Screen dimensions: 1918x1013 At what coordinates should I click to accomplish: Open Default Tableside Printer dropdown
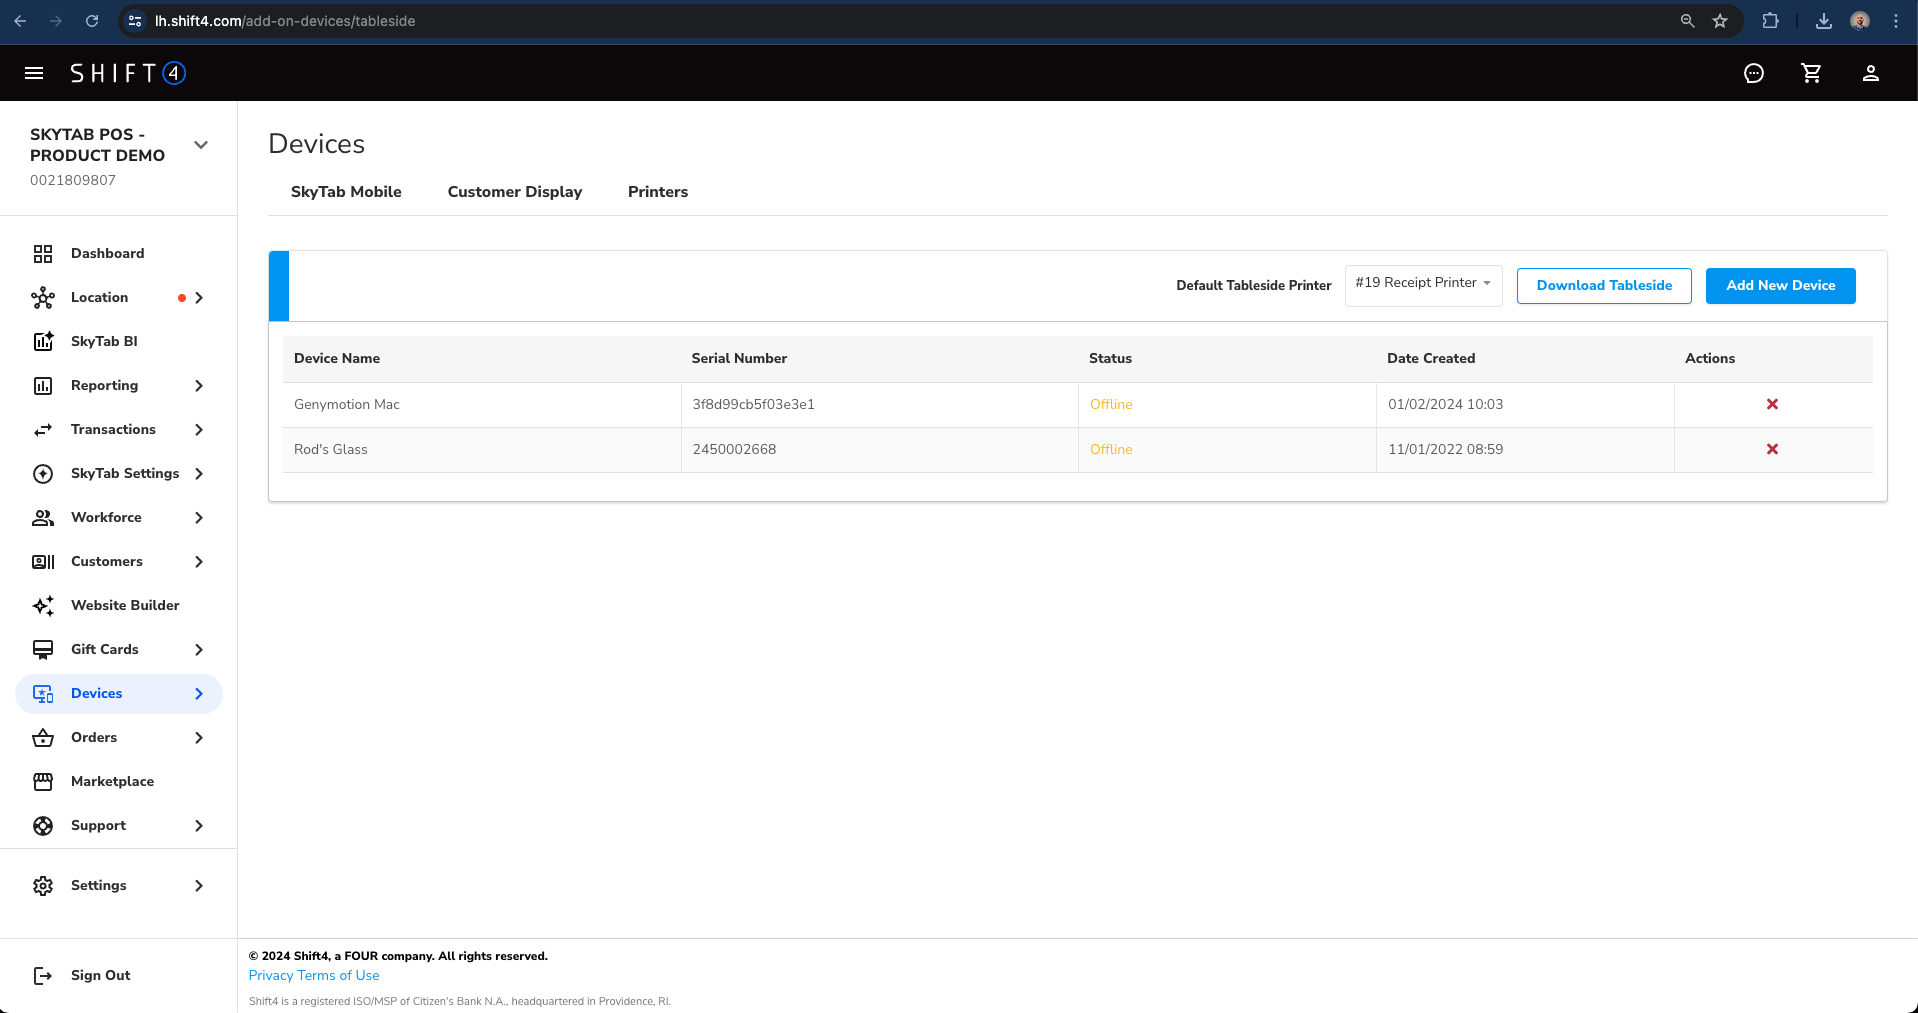1422,284
